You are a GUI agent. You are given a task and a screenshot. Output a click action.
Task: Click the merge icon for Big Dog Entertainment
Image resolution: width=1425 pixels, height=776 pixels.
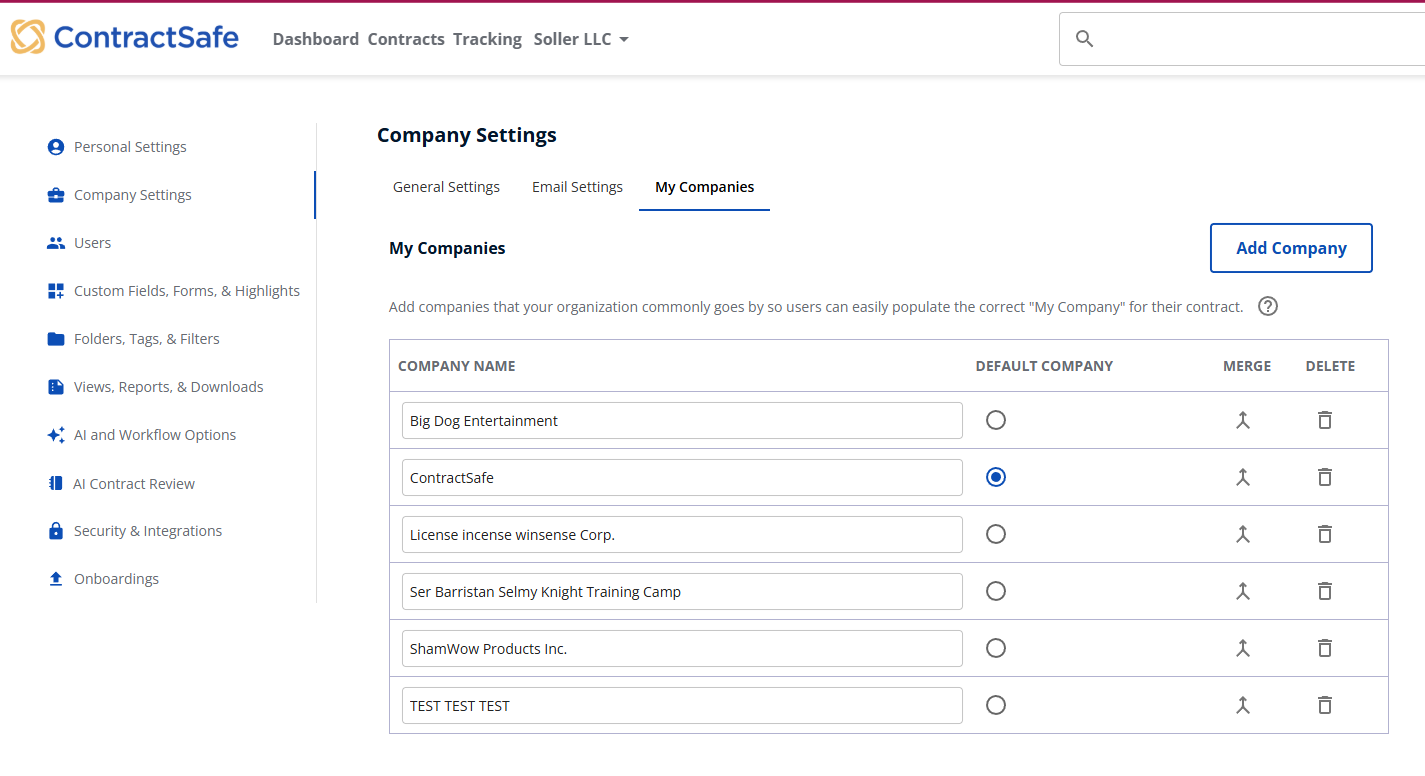[x=1243, y=421]
